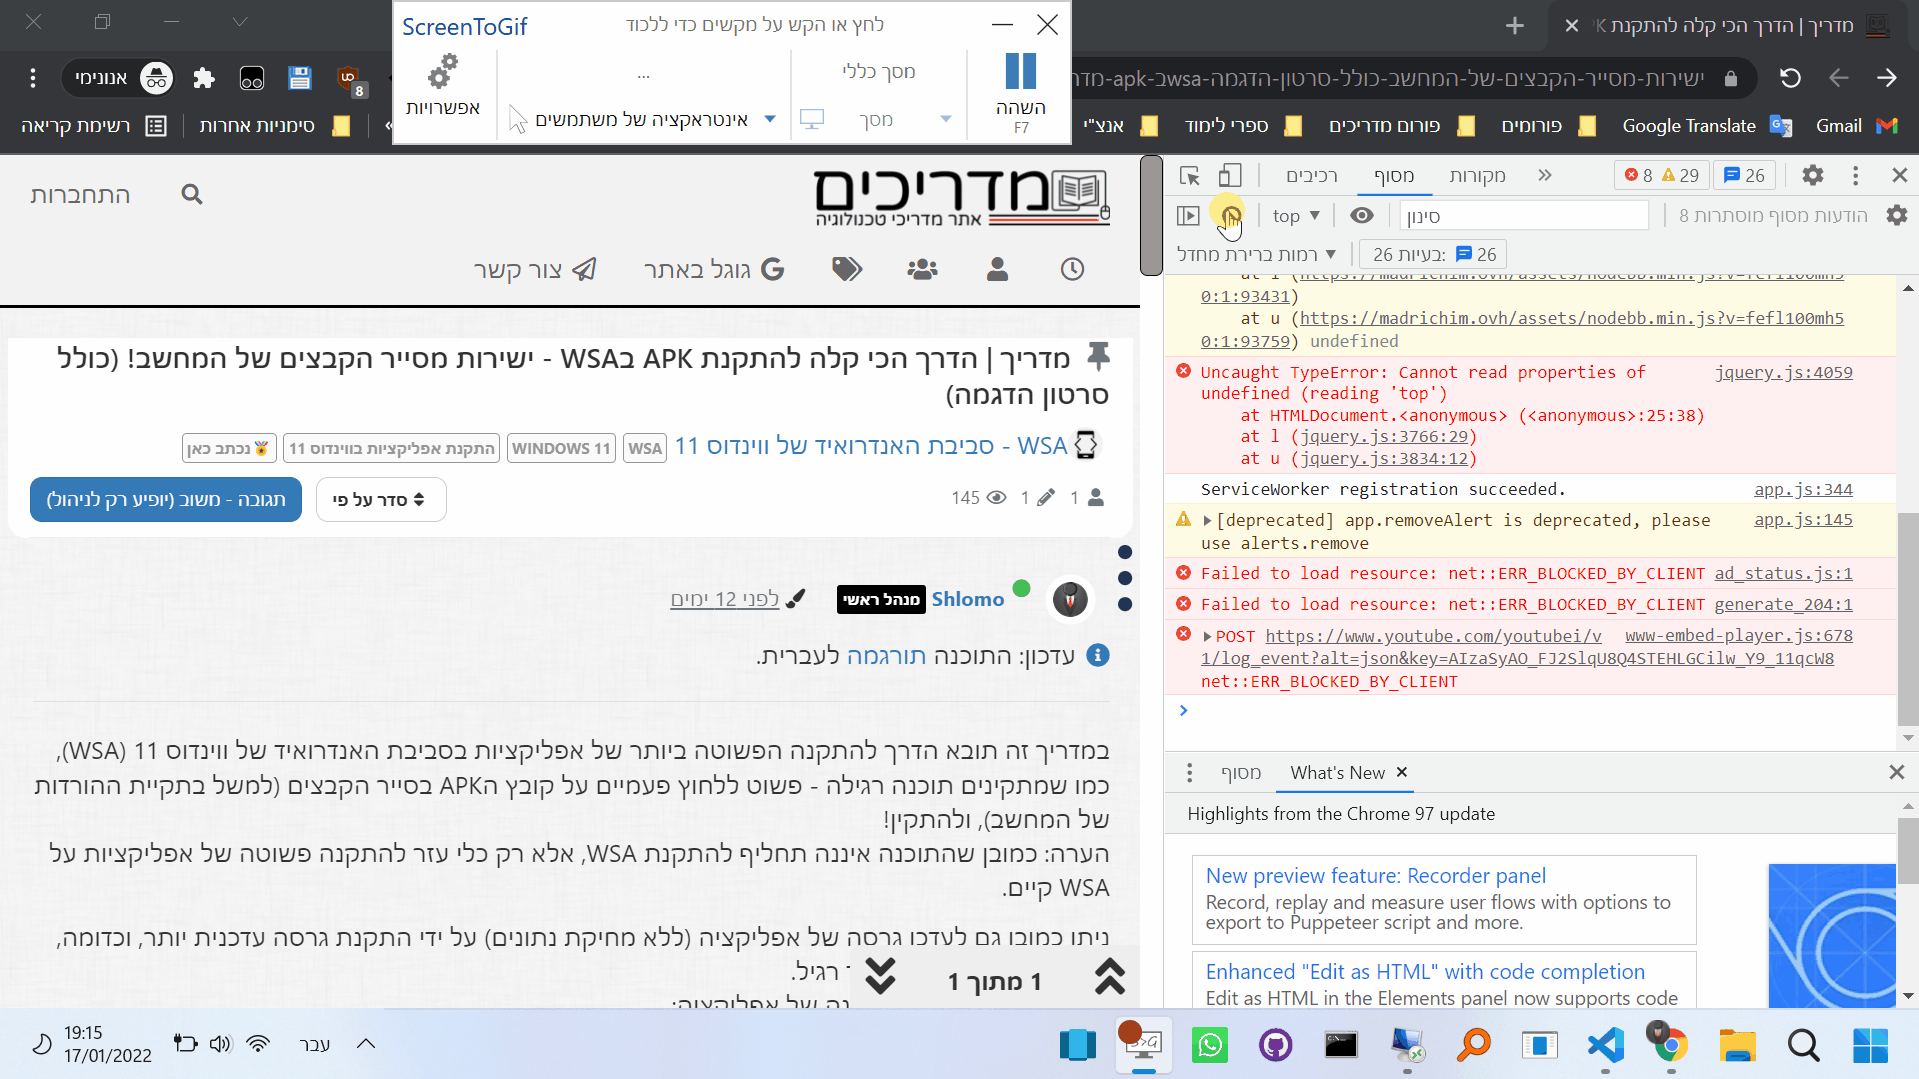Open the contact us צור קשר link
Viewport: 1919px width, 1079px height.
[x=535, y=268]
